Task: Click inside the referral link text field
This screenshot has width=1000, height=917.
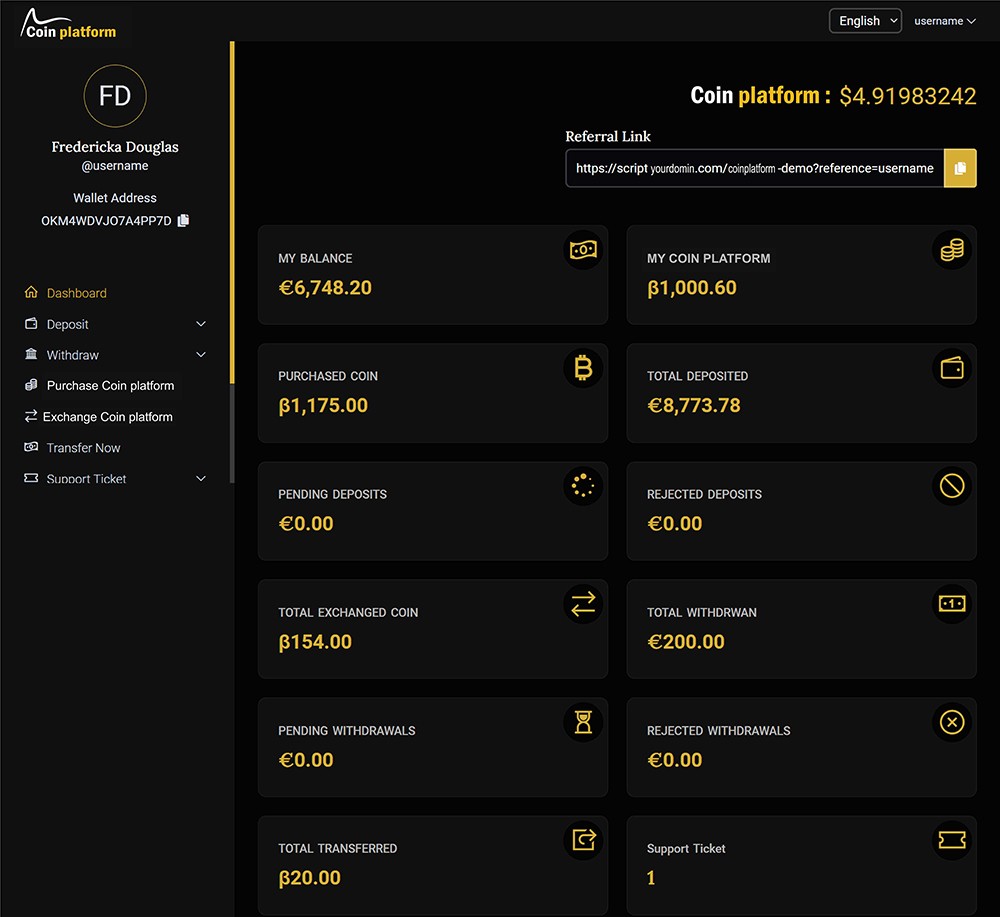Action: point(754,168)
